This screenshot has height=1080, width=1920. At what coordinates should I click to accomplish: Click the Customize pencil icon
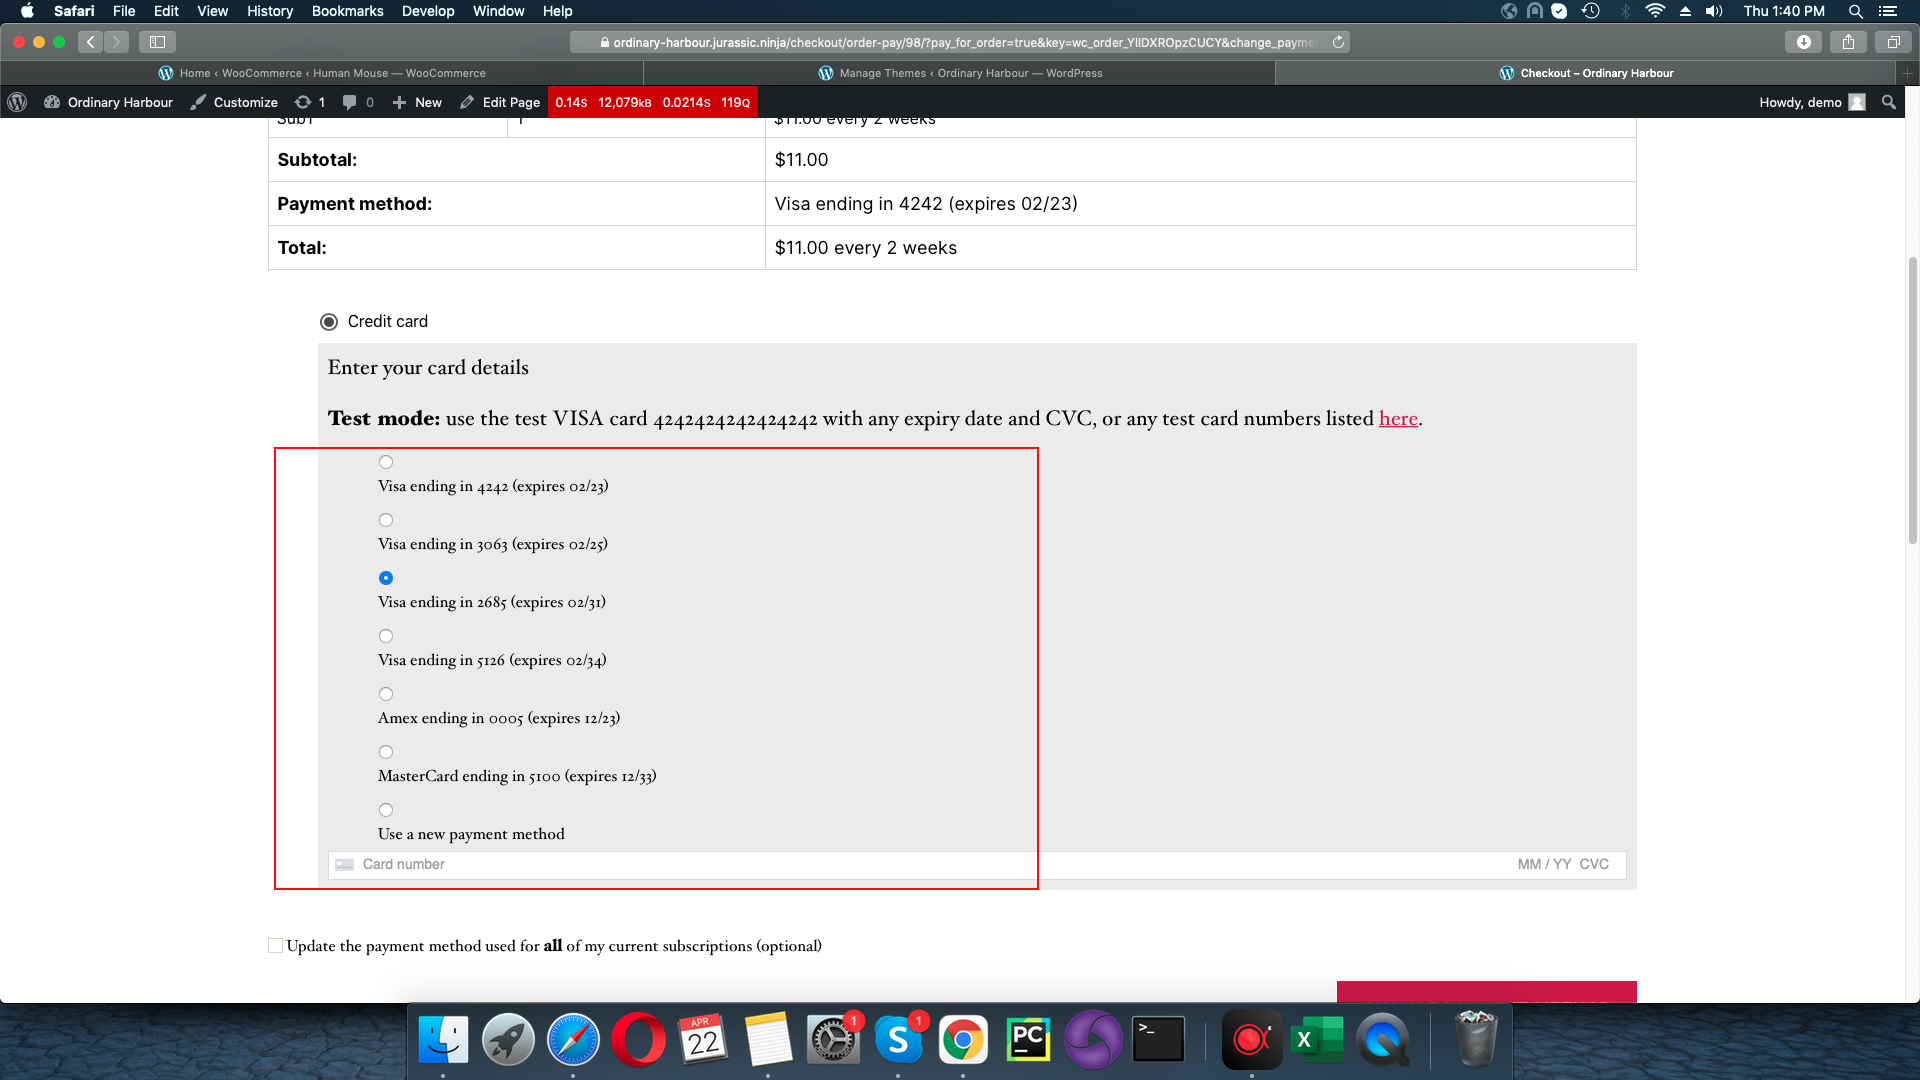[x=196, y=102]
